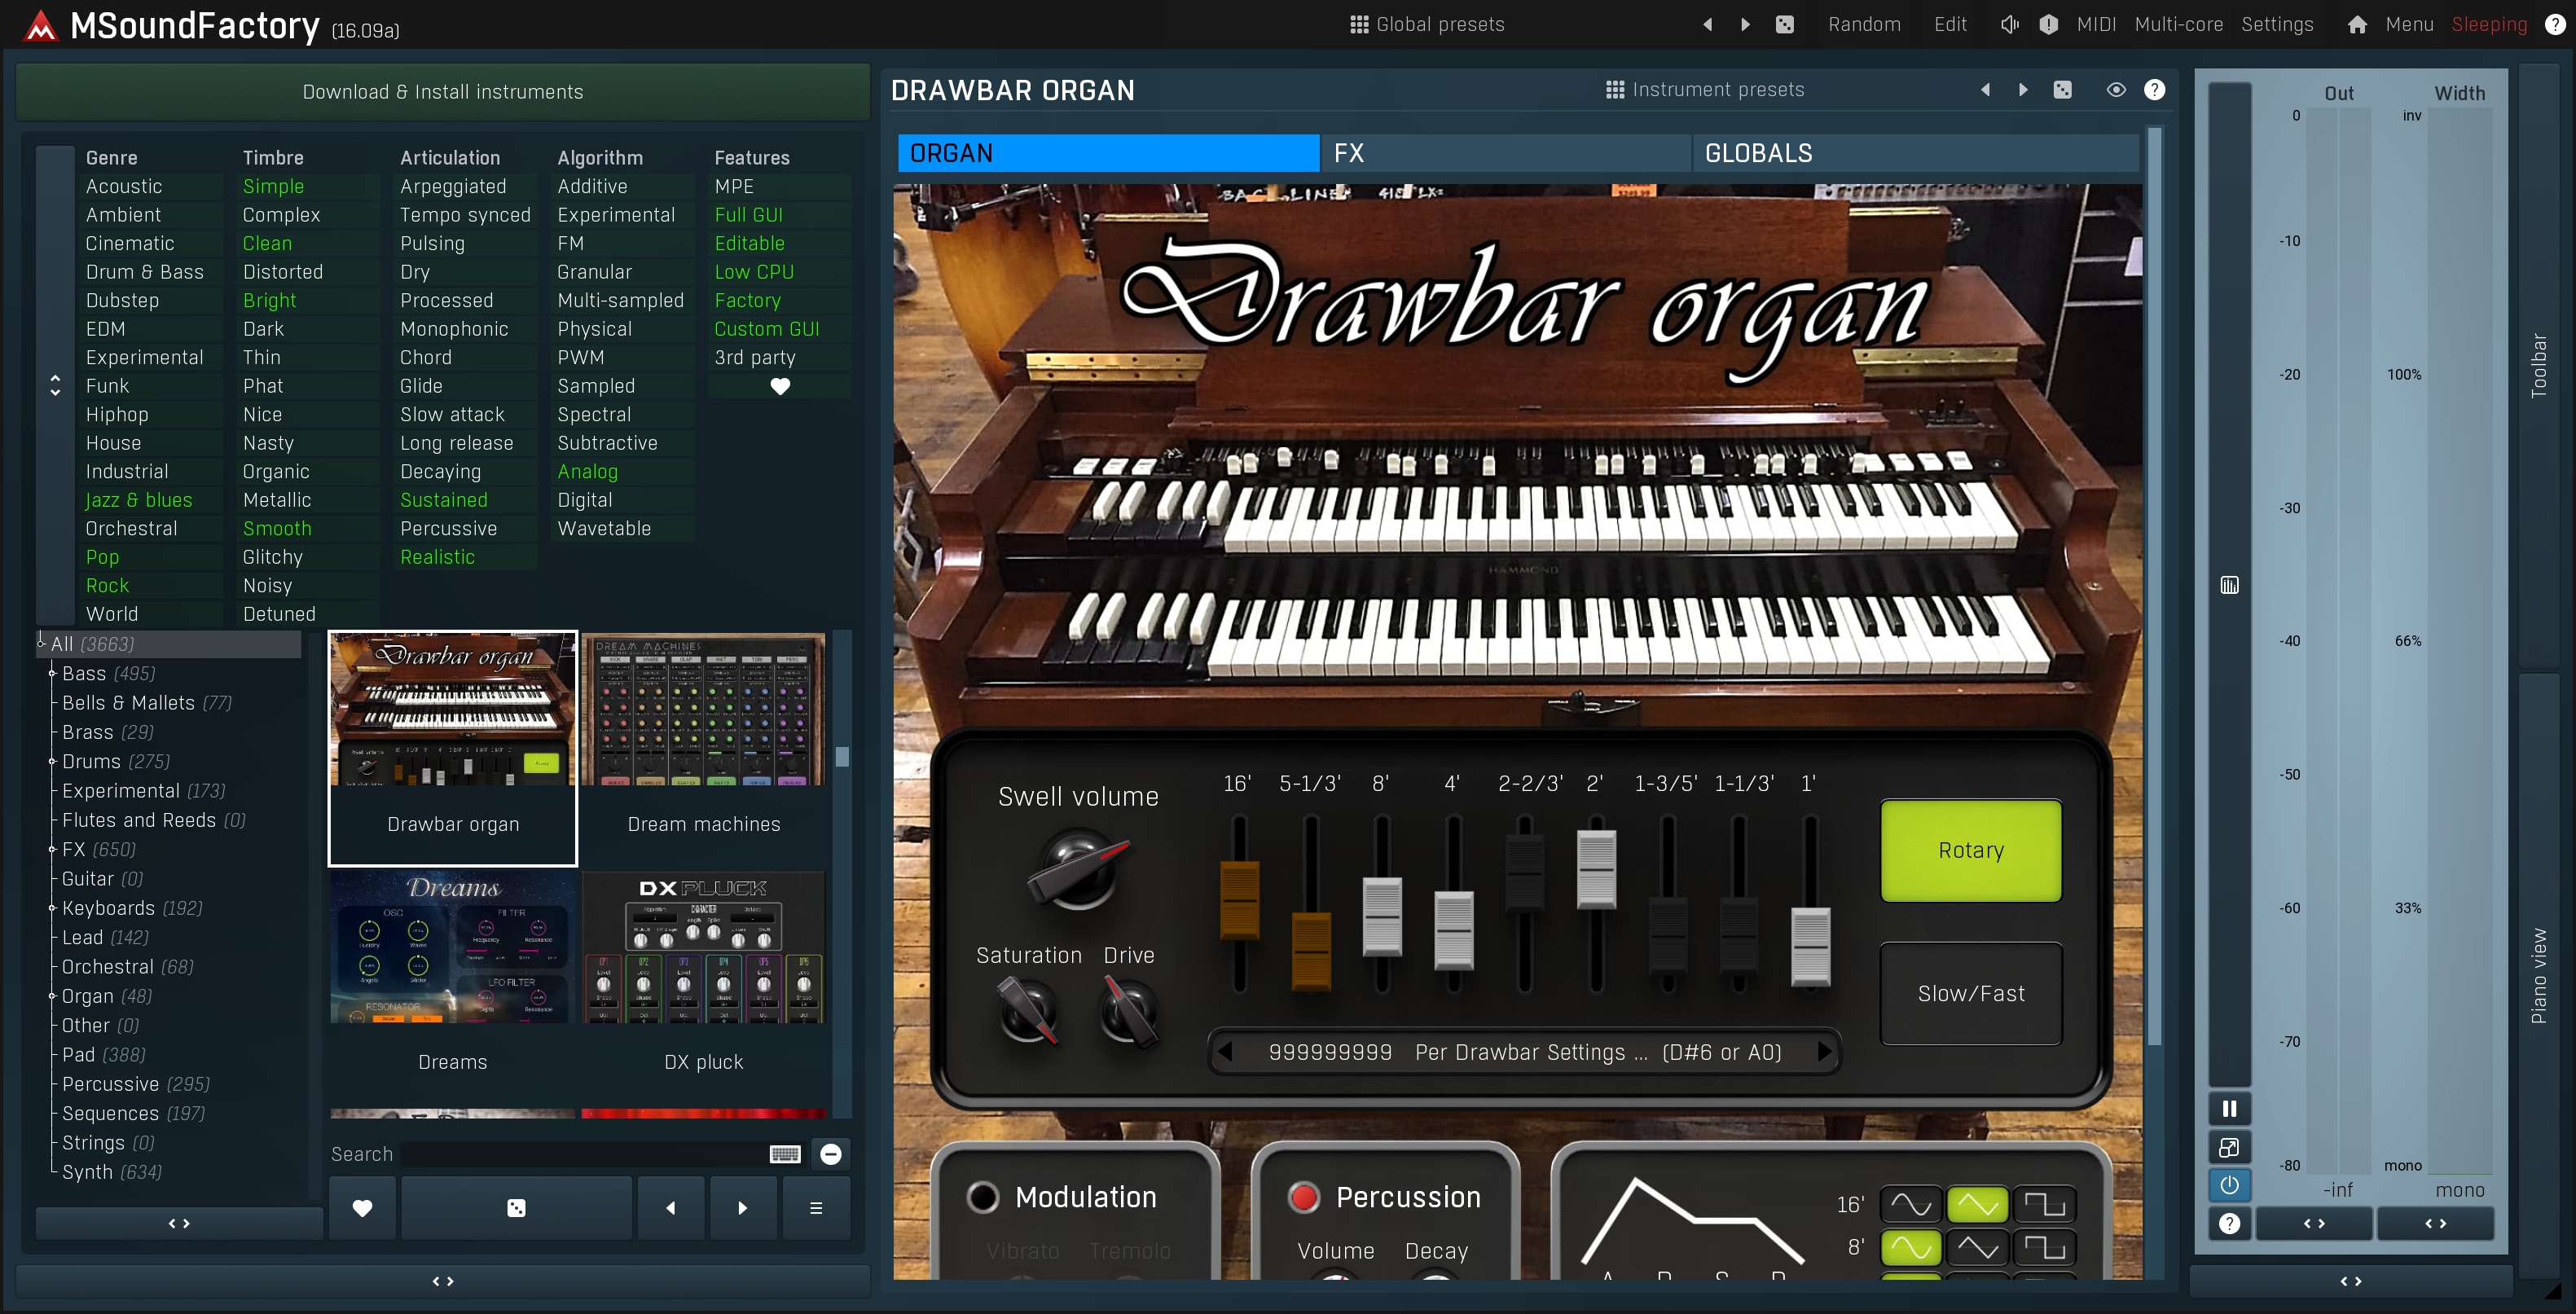Go to next instrument in browser
Screen dimensions: 2576x1314
(x=742, y=1208)
